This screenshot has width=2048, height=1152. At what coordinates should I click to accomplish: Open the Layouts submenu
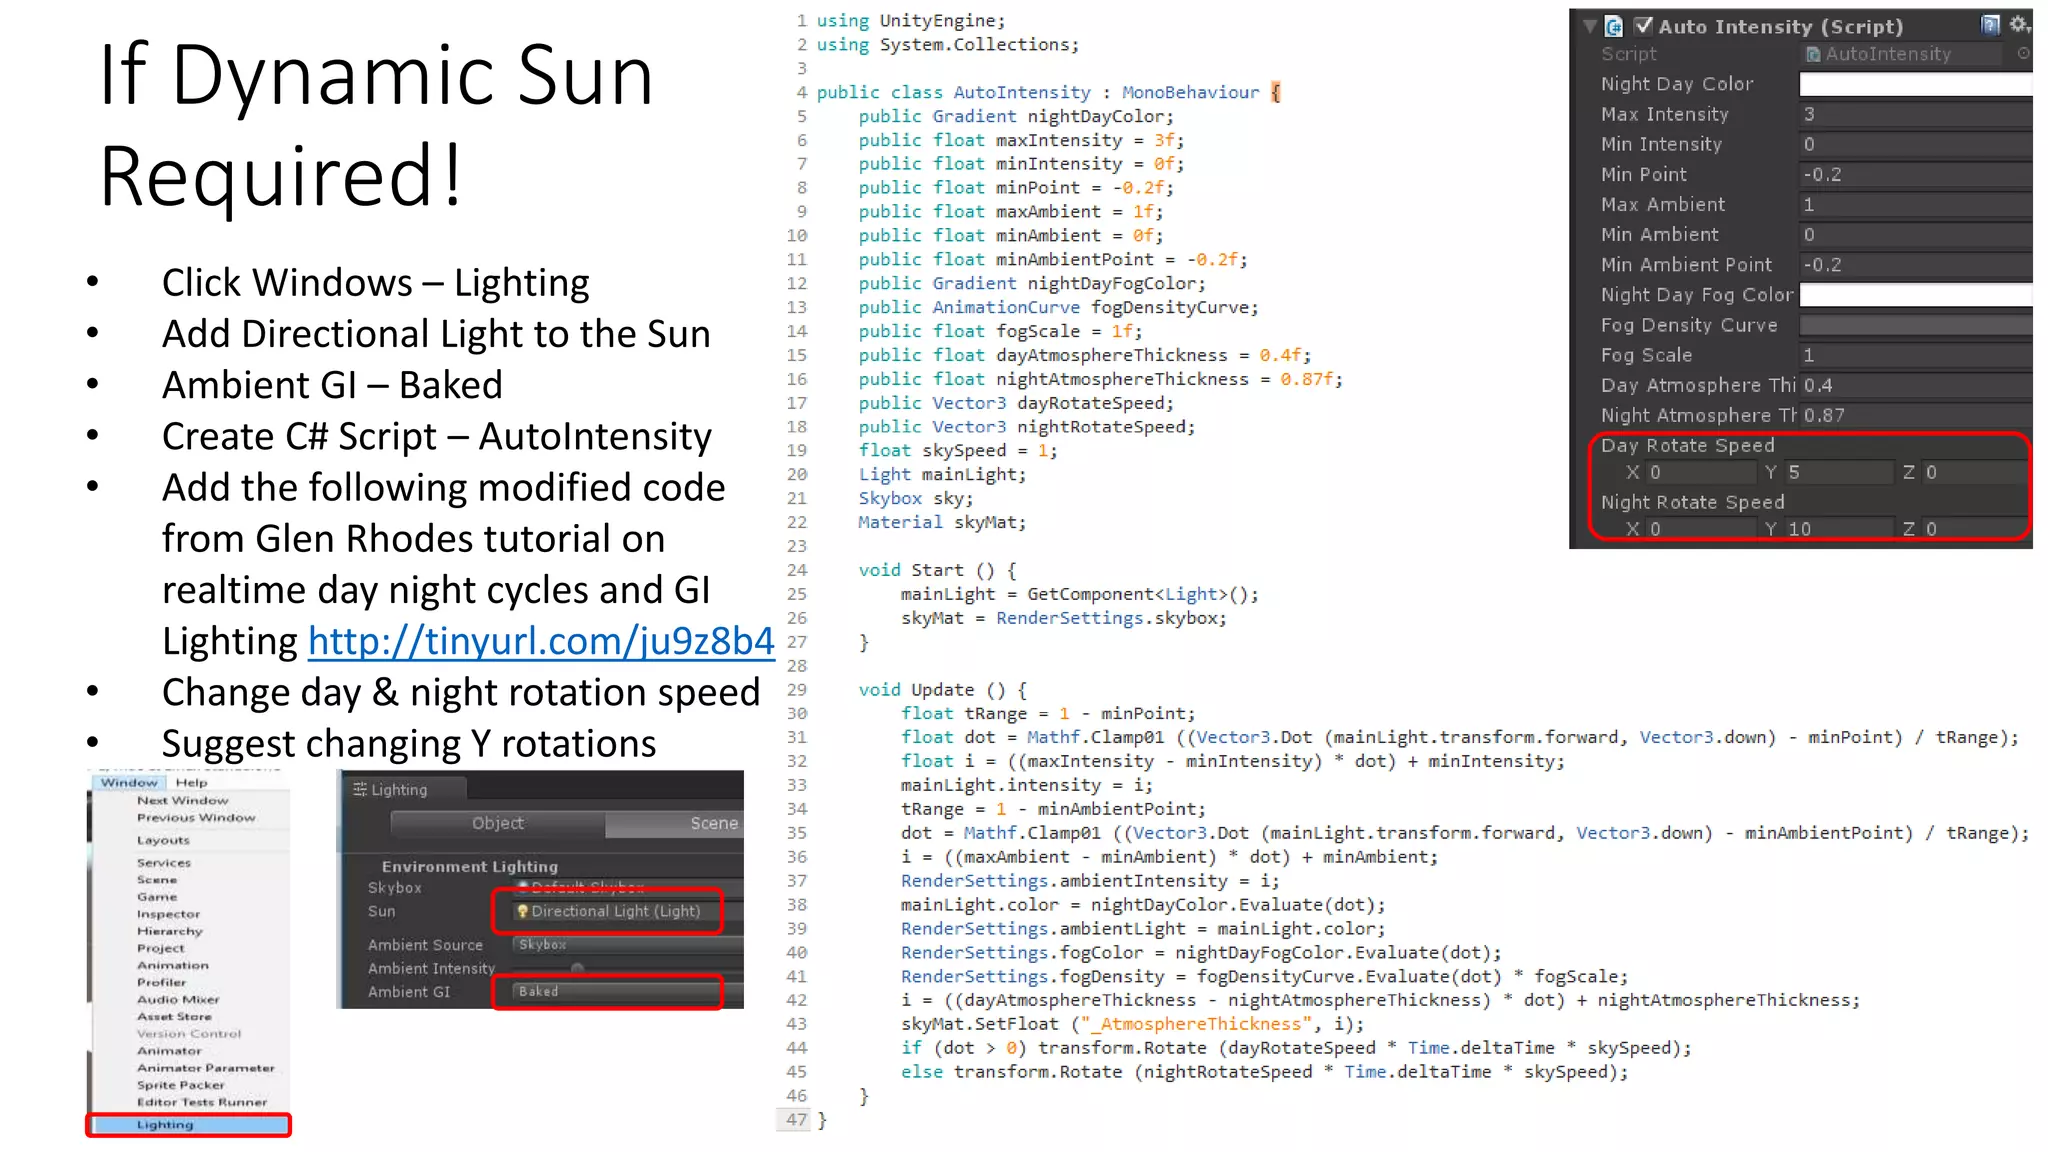(163, 841)
